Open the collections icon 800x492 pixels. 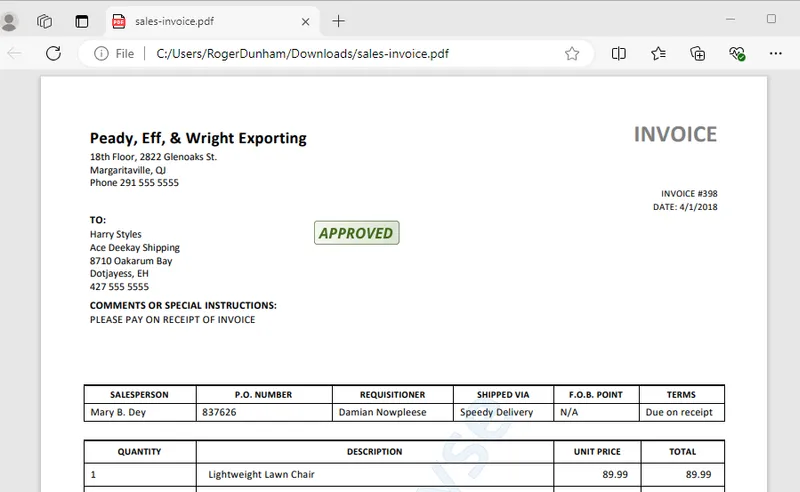coord(697,54)
